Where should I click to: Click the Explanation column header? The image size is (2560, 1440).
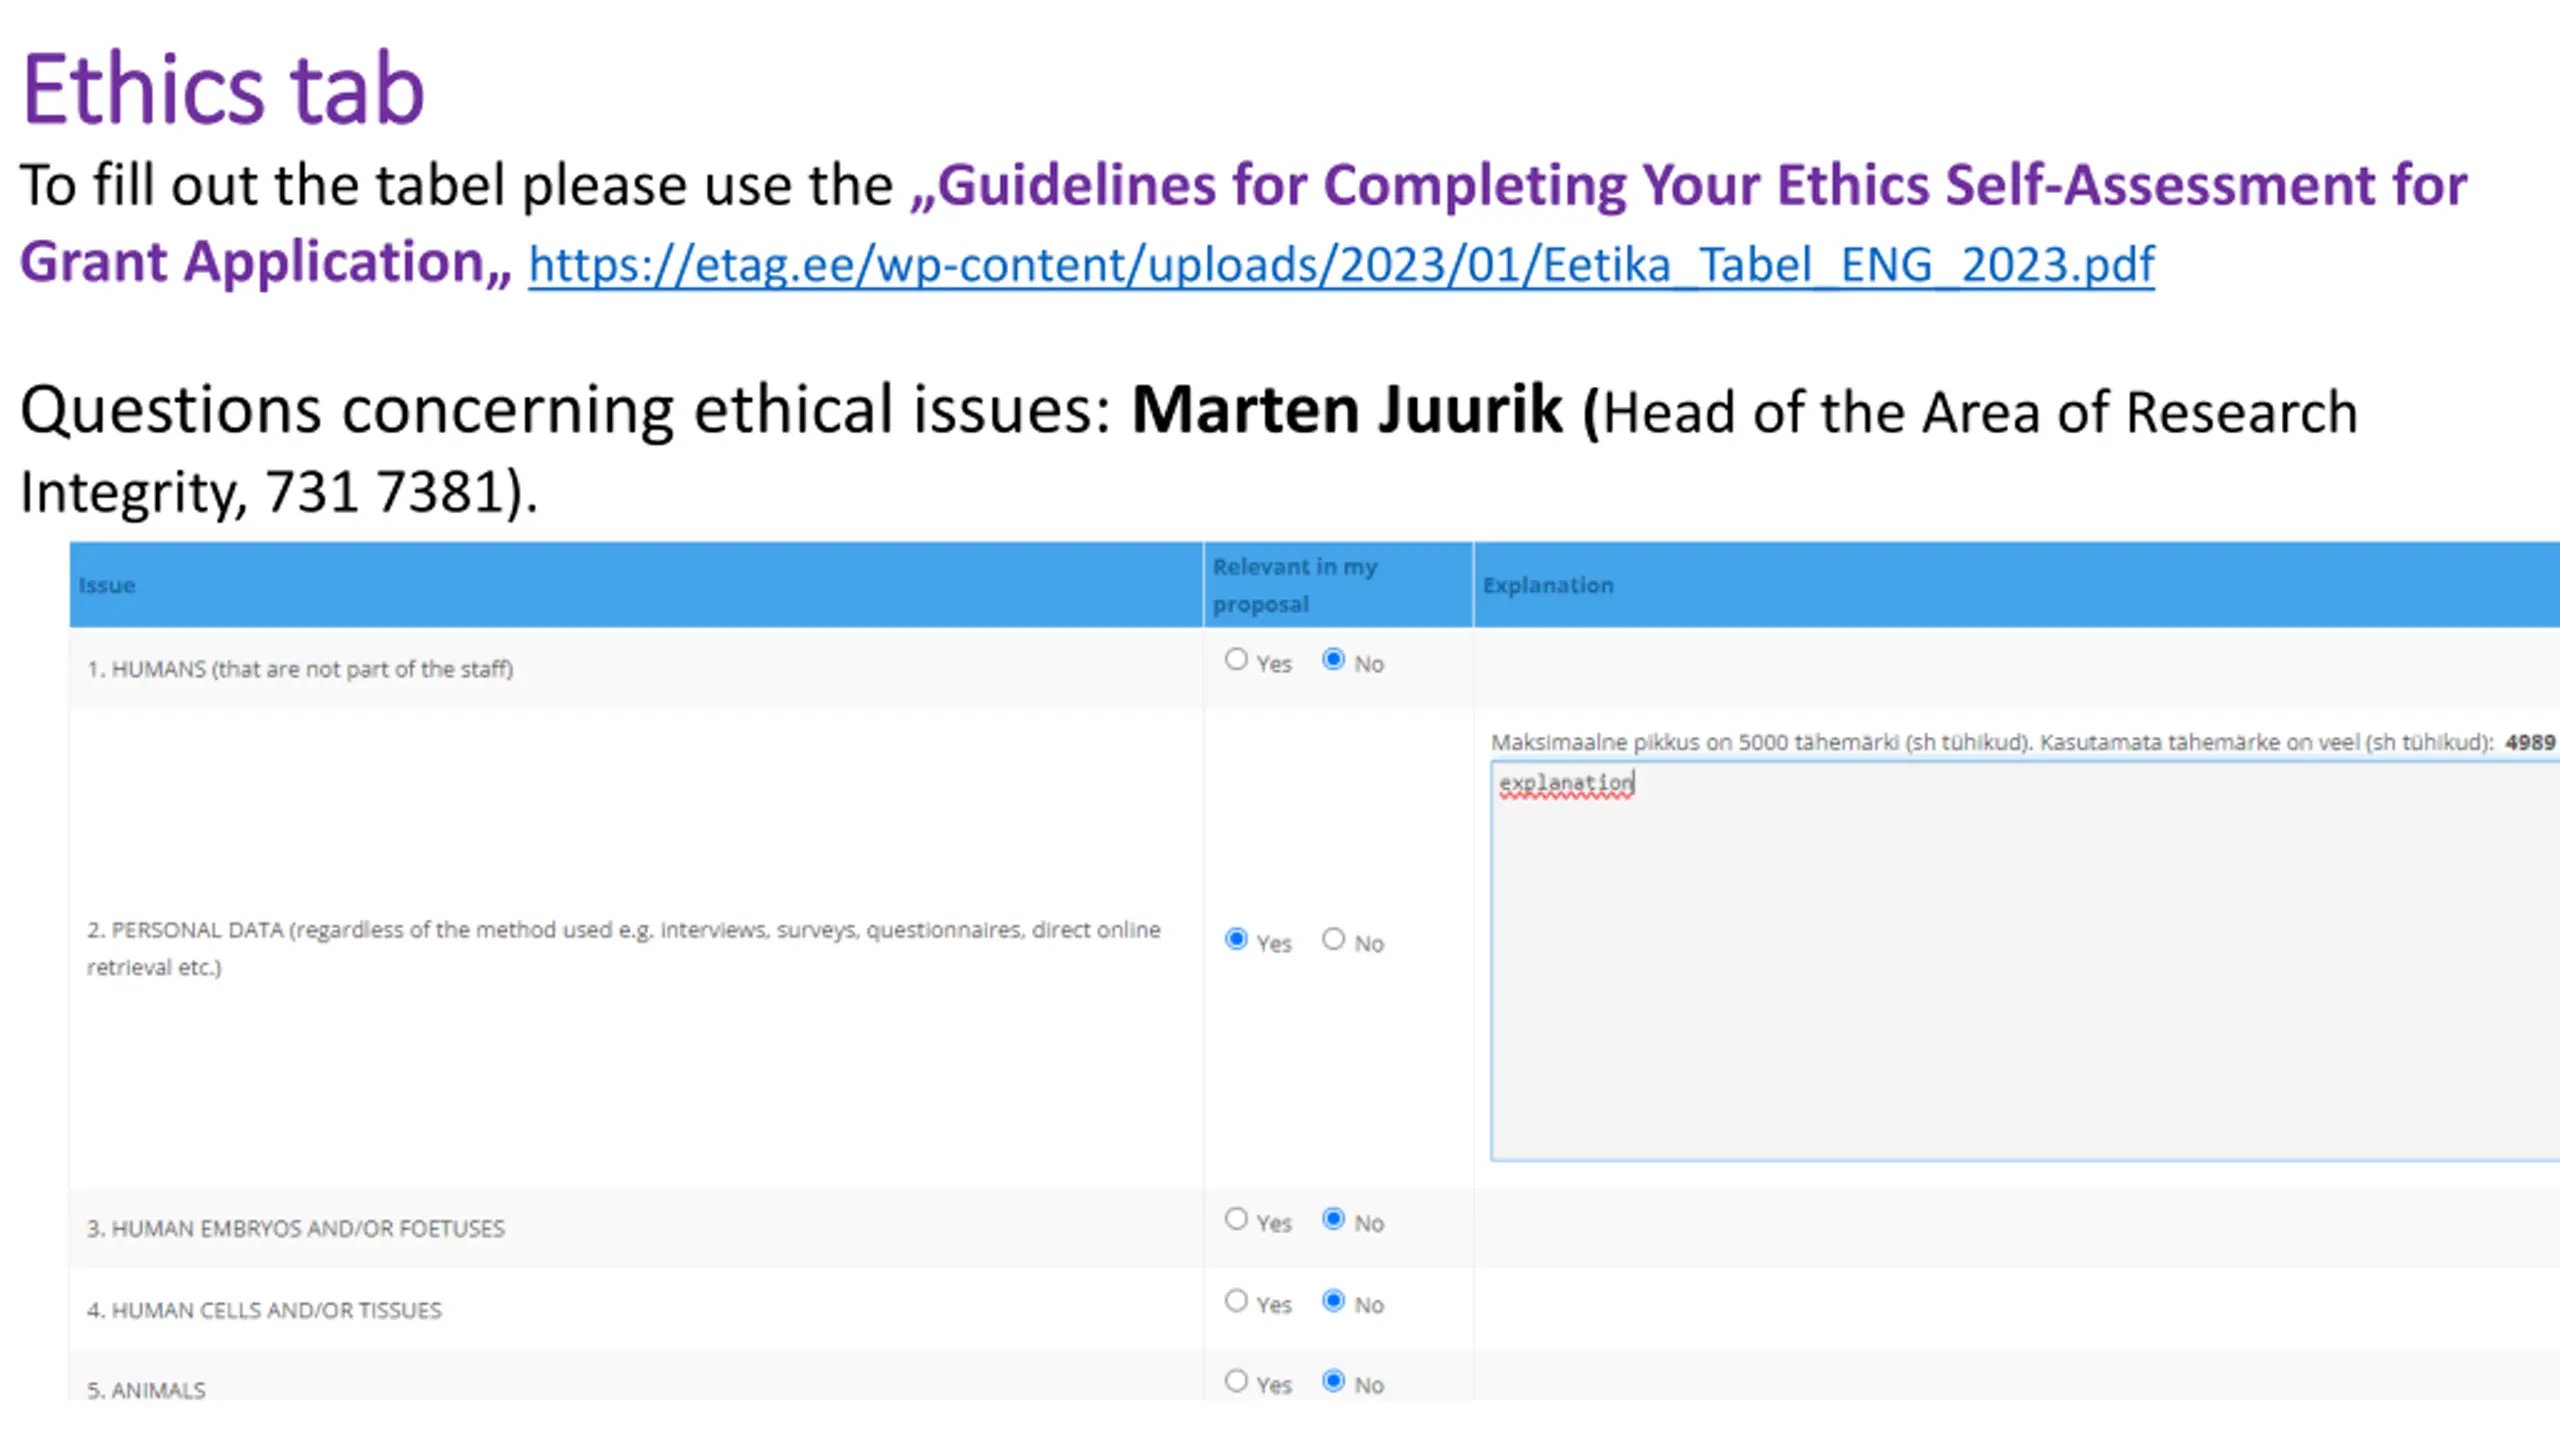coord(1548,585)
